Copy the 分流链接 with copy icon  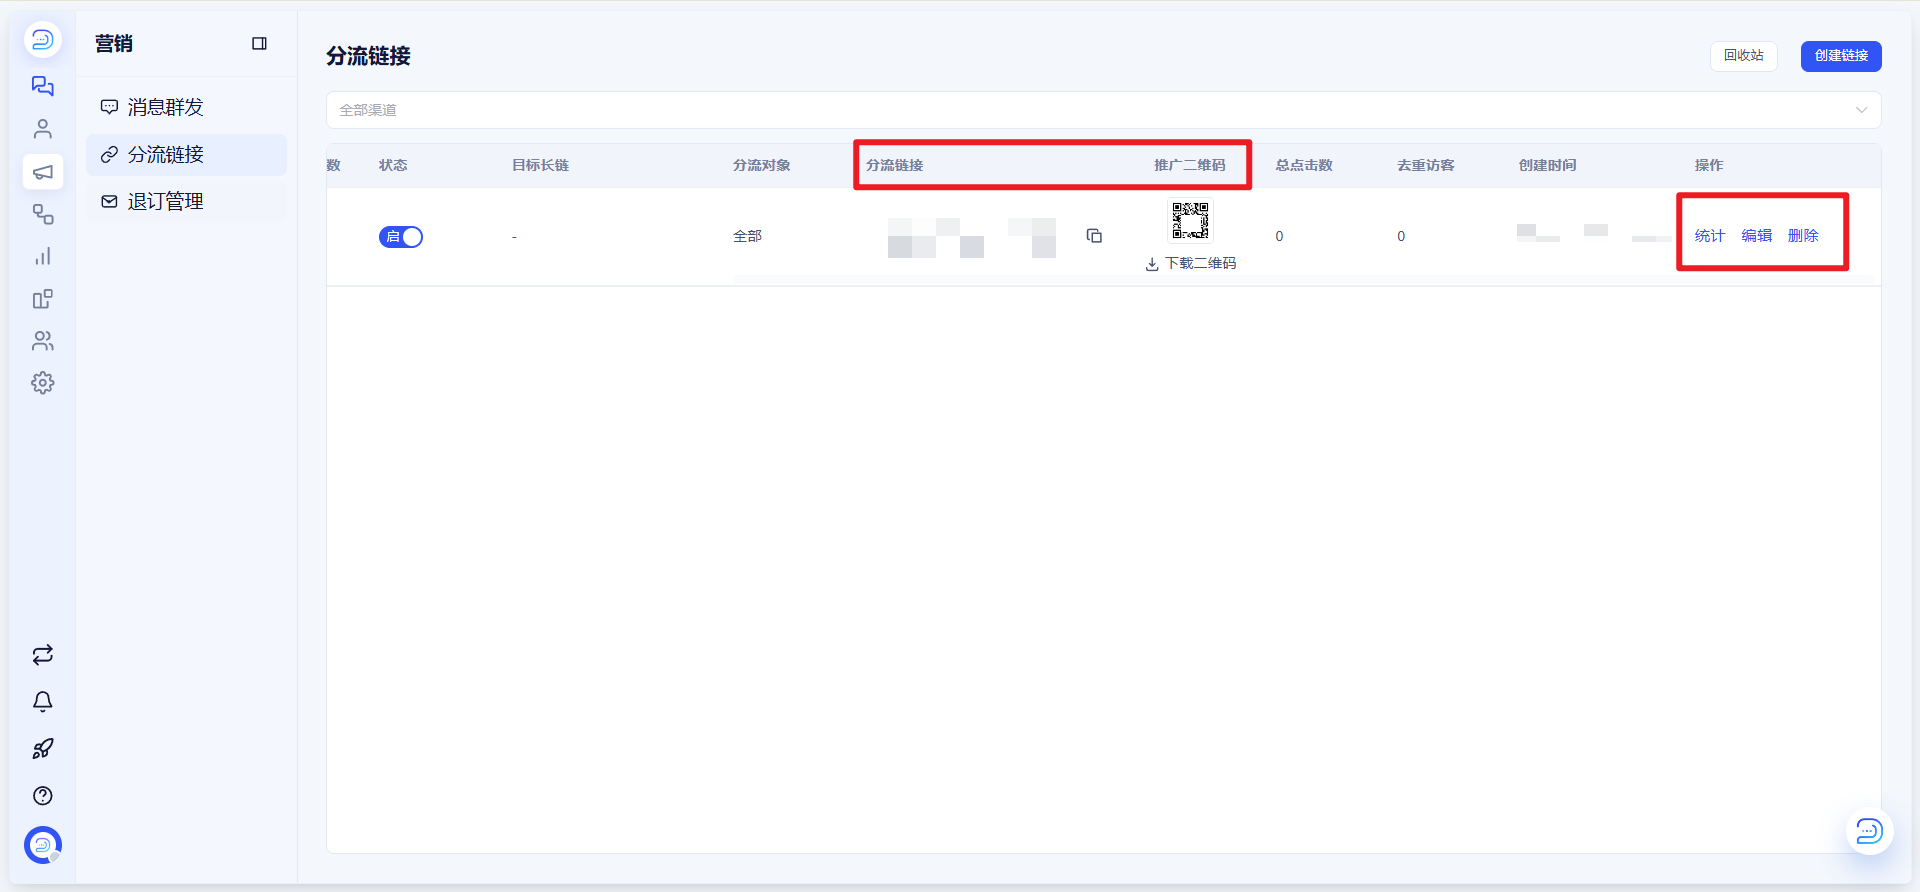pyautogui.click(x=1094, y=236)
